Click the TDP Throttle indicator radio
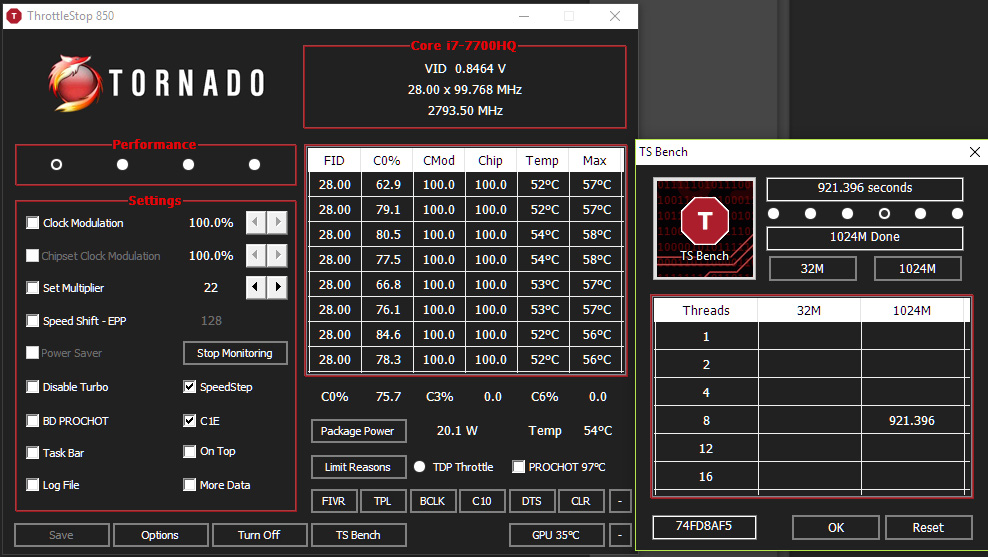 [420, 467]
